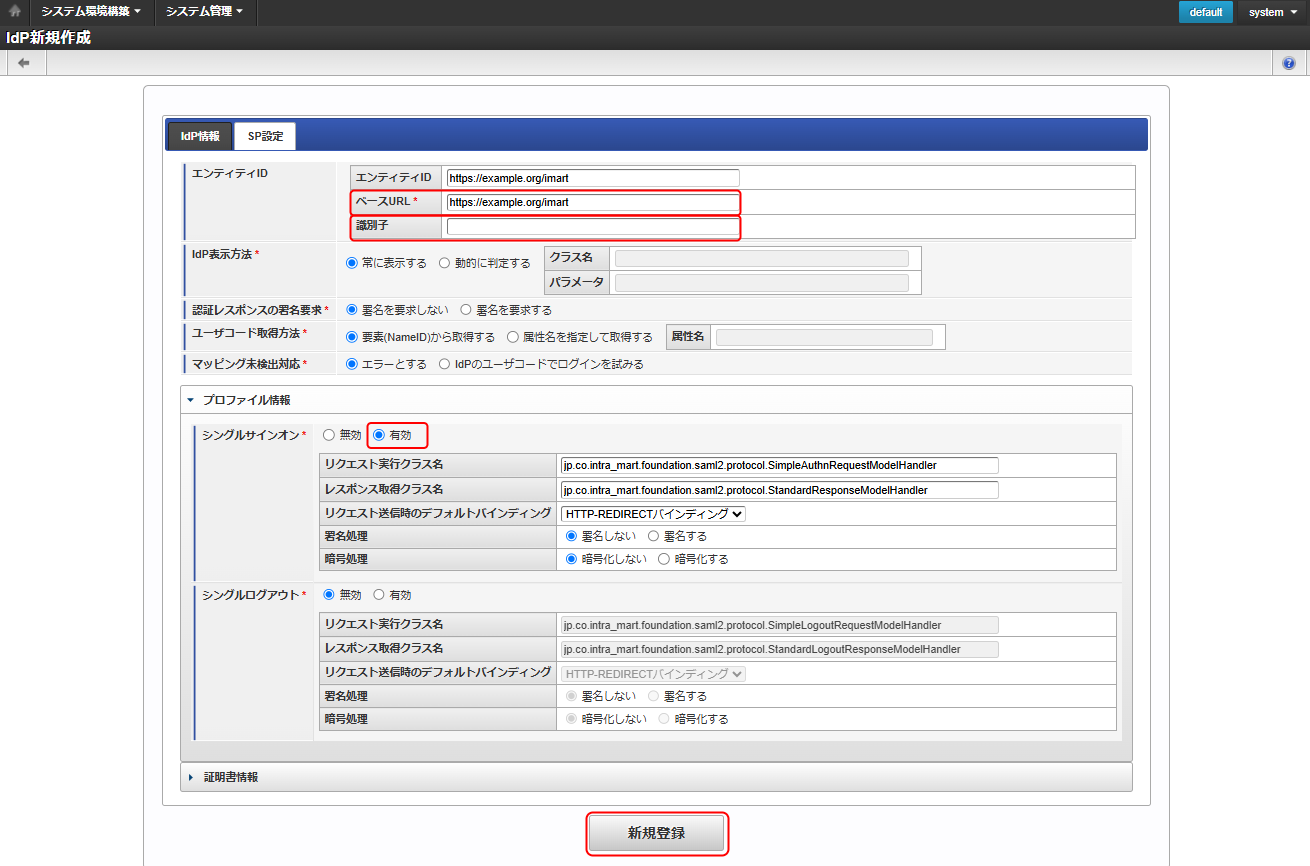1310x866 pixels.
Task: Click the 識別子 input field
Action: pos(591,227)
